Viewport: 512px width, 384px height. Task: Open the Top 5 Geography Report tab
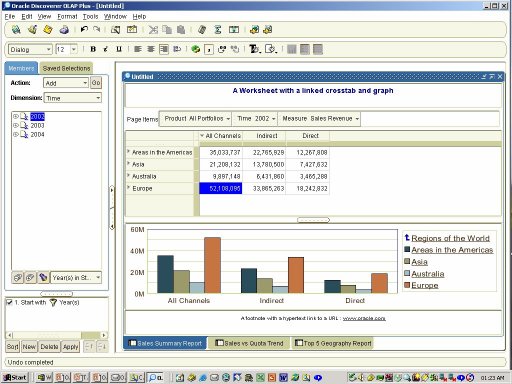[333, 343]
